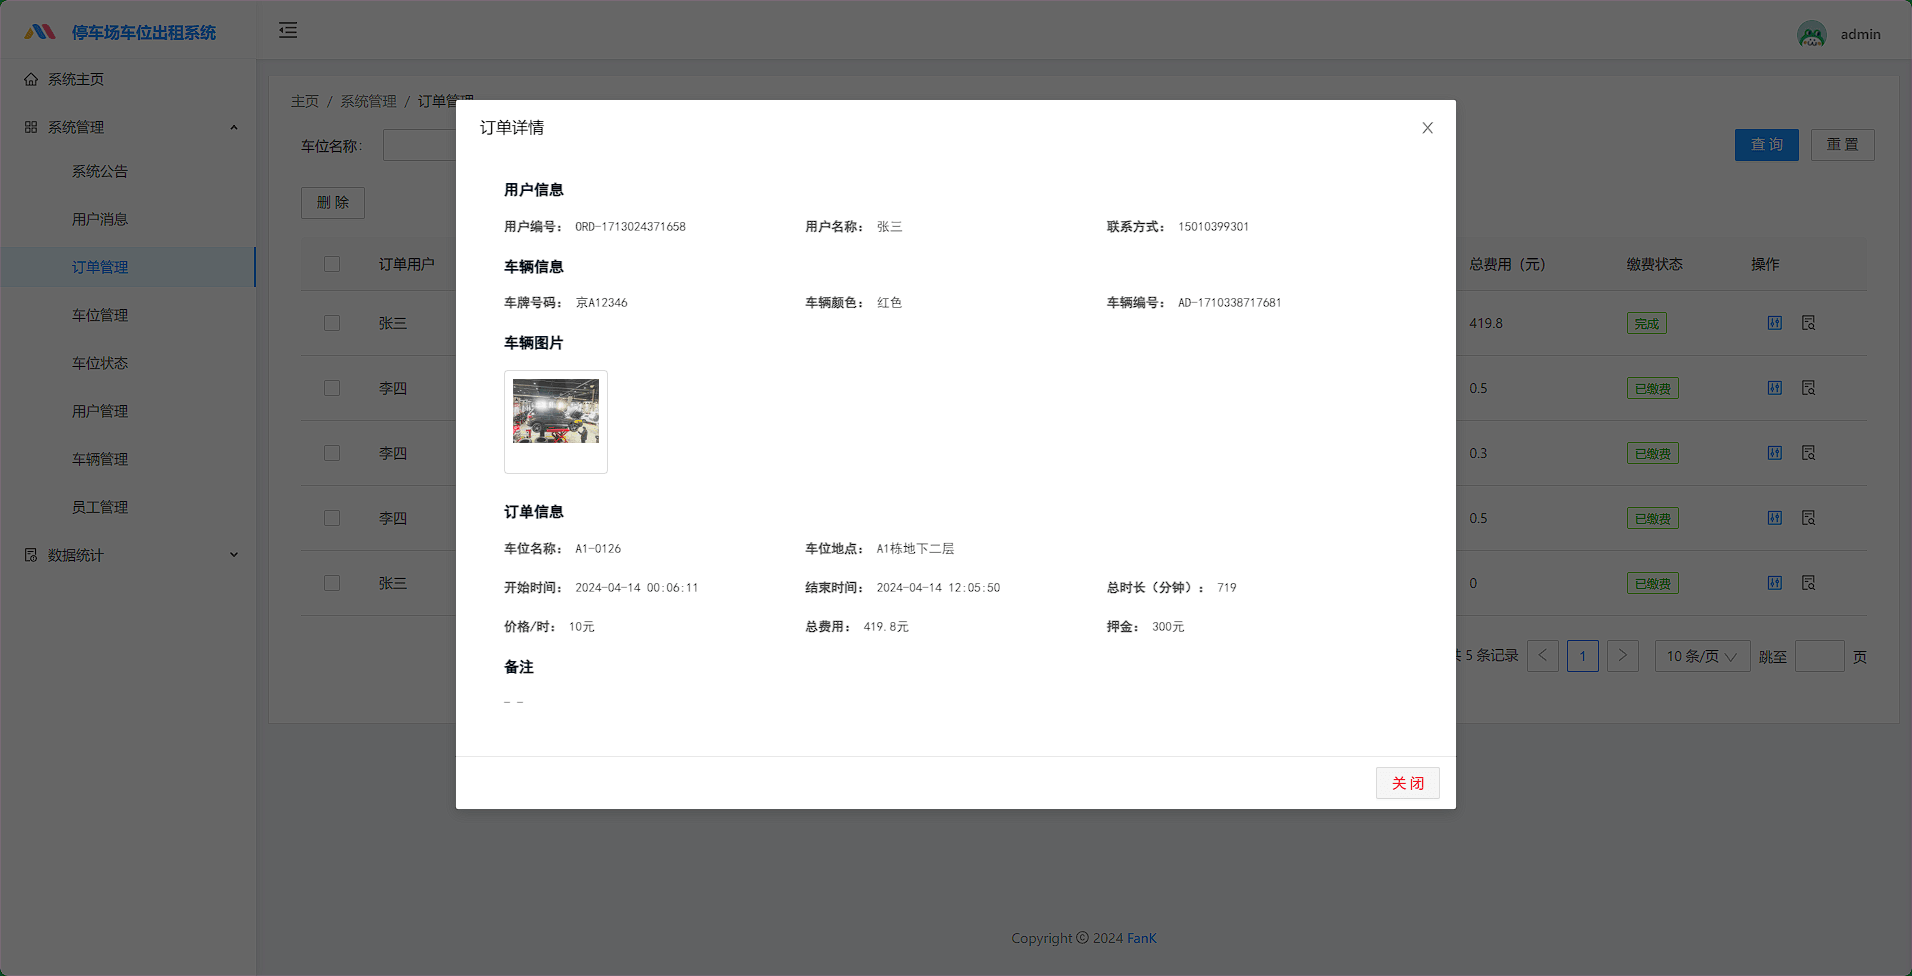Check the third 李四 order row checkbox
The image size is (1912, 976).
(332, 518)
